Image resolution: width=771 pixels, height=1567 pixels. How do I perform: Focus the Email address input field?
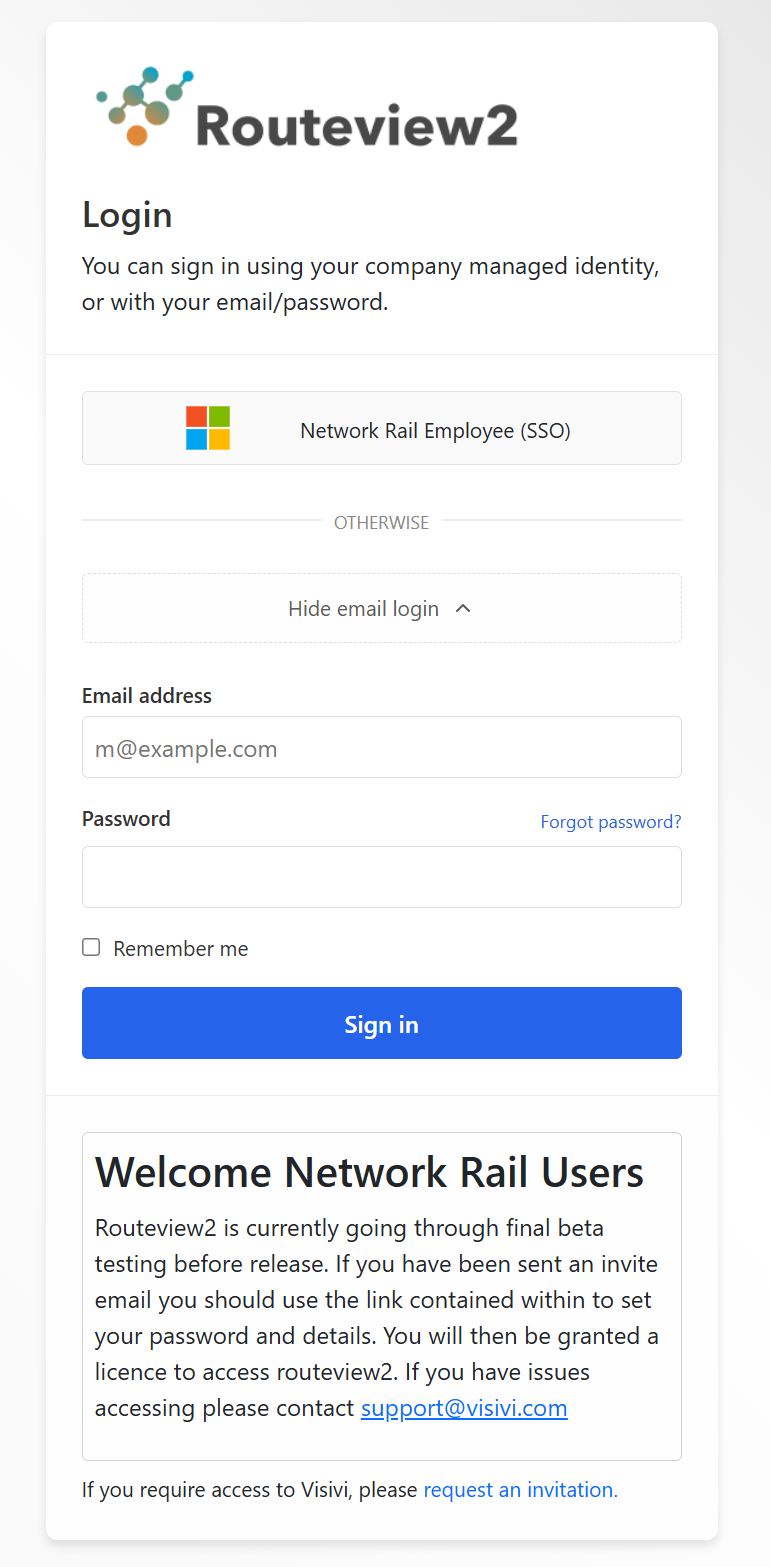click(x=381, y=747)
